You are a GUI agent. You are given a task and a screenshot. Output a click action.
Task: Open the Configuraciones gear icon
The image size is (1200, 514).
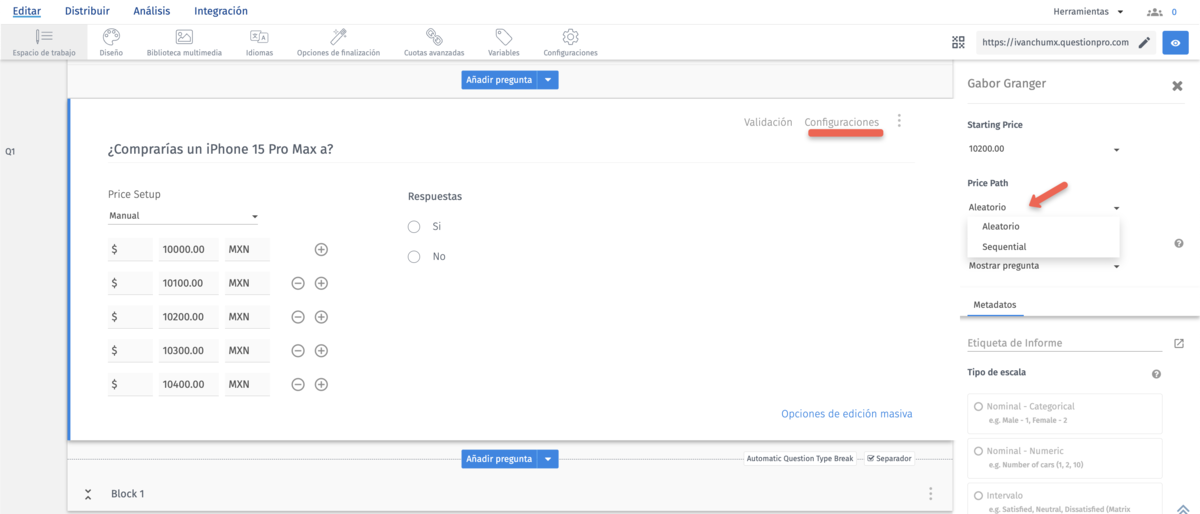tap(570, 37)
